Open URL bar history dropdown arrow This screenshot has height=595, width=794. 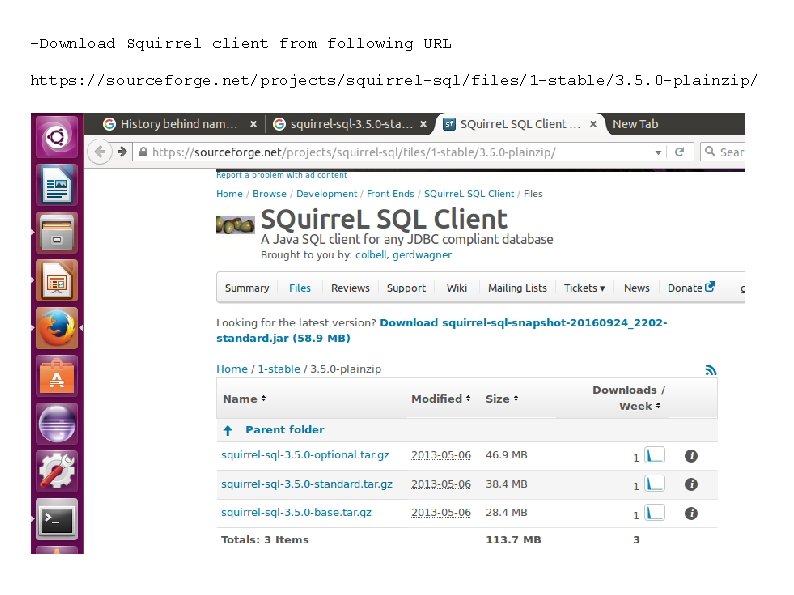point(658,152)
